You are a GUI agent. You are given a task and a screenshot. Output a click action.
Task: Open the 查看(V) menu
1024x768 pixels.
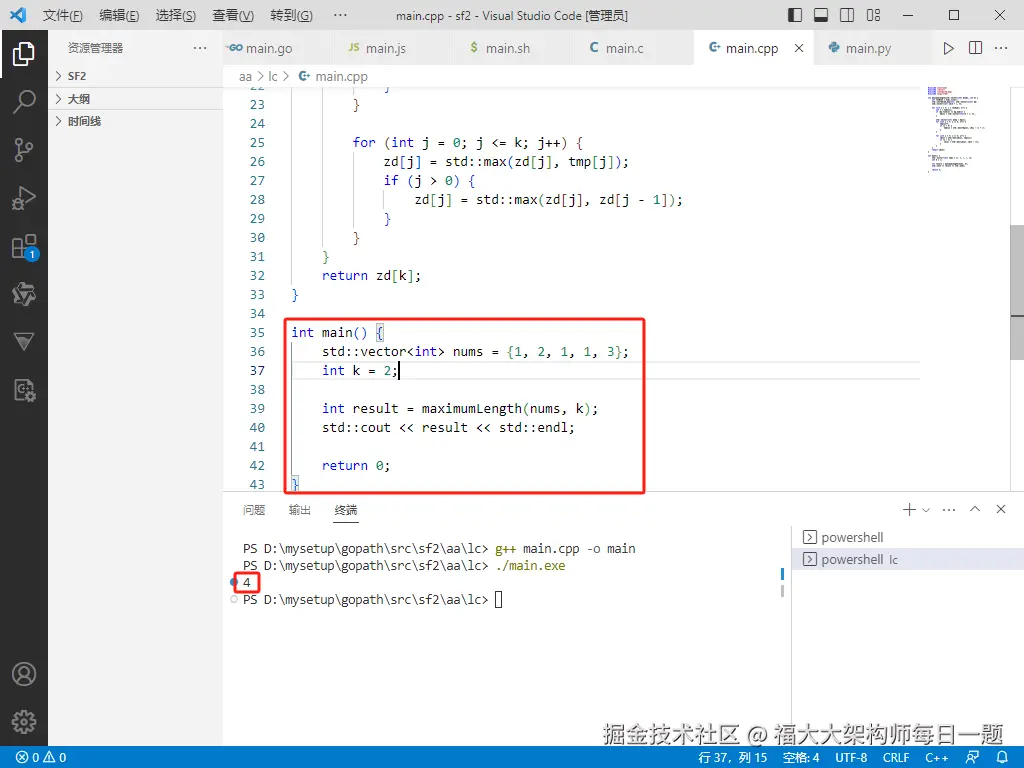click(x=232, y=16)
